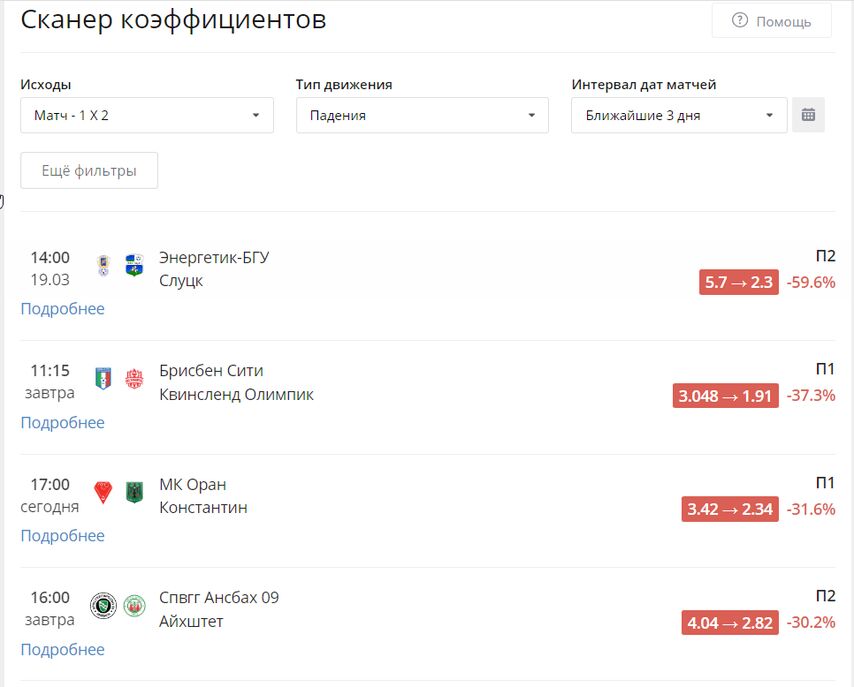854x687 pixels.
Task: Click the Энергетик-БГУ team logo
Action: (x=103, y=266)
